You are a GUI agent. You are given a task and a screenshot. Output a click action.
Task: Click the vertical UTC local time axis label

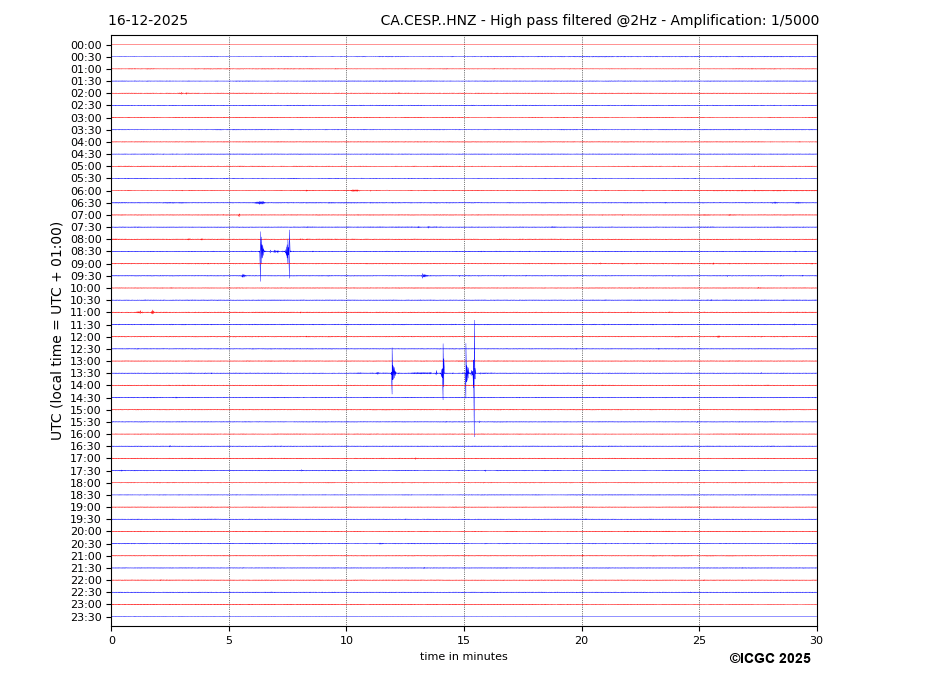pyautogui.click(x=58, y=330)
